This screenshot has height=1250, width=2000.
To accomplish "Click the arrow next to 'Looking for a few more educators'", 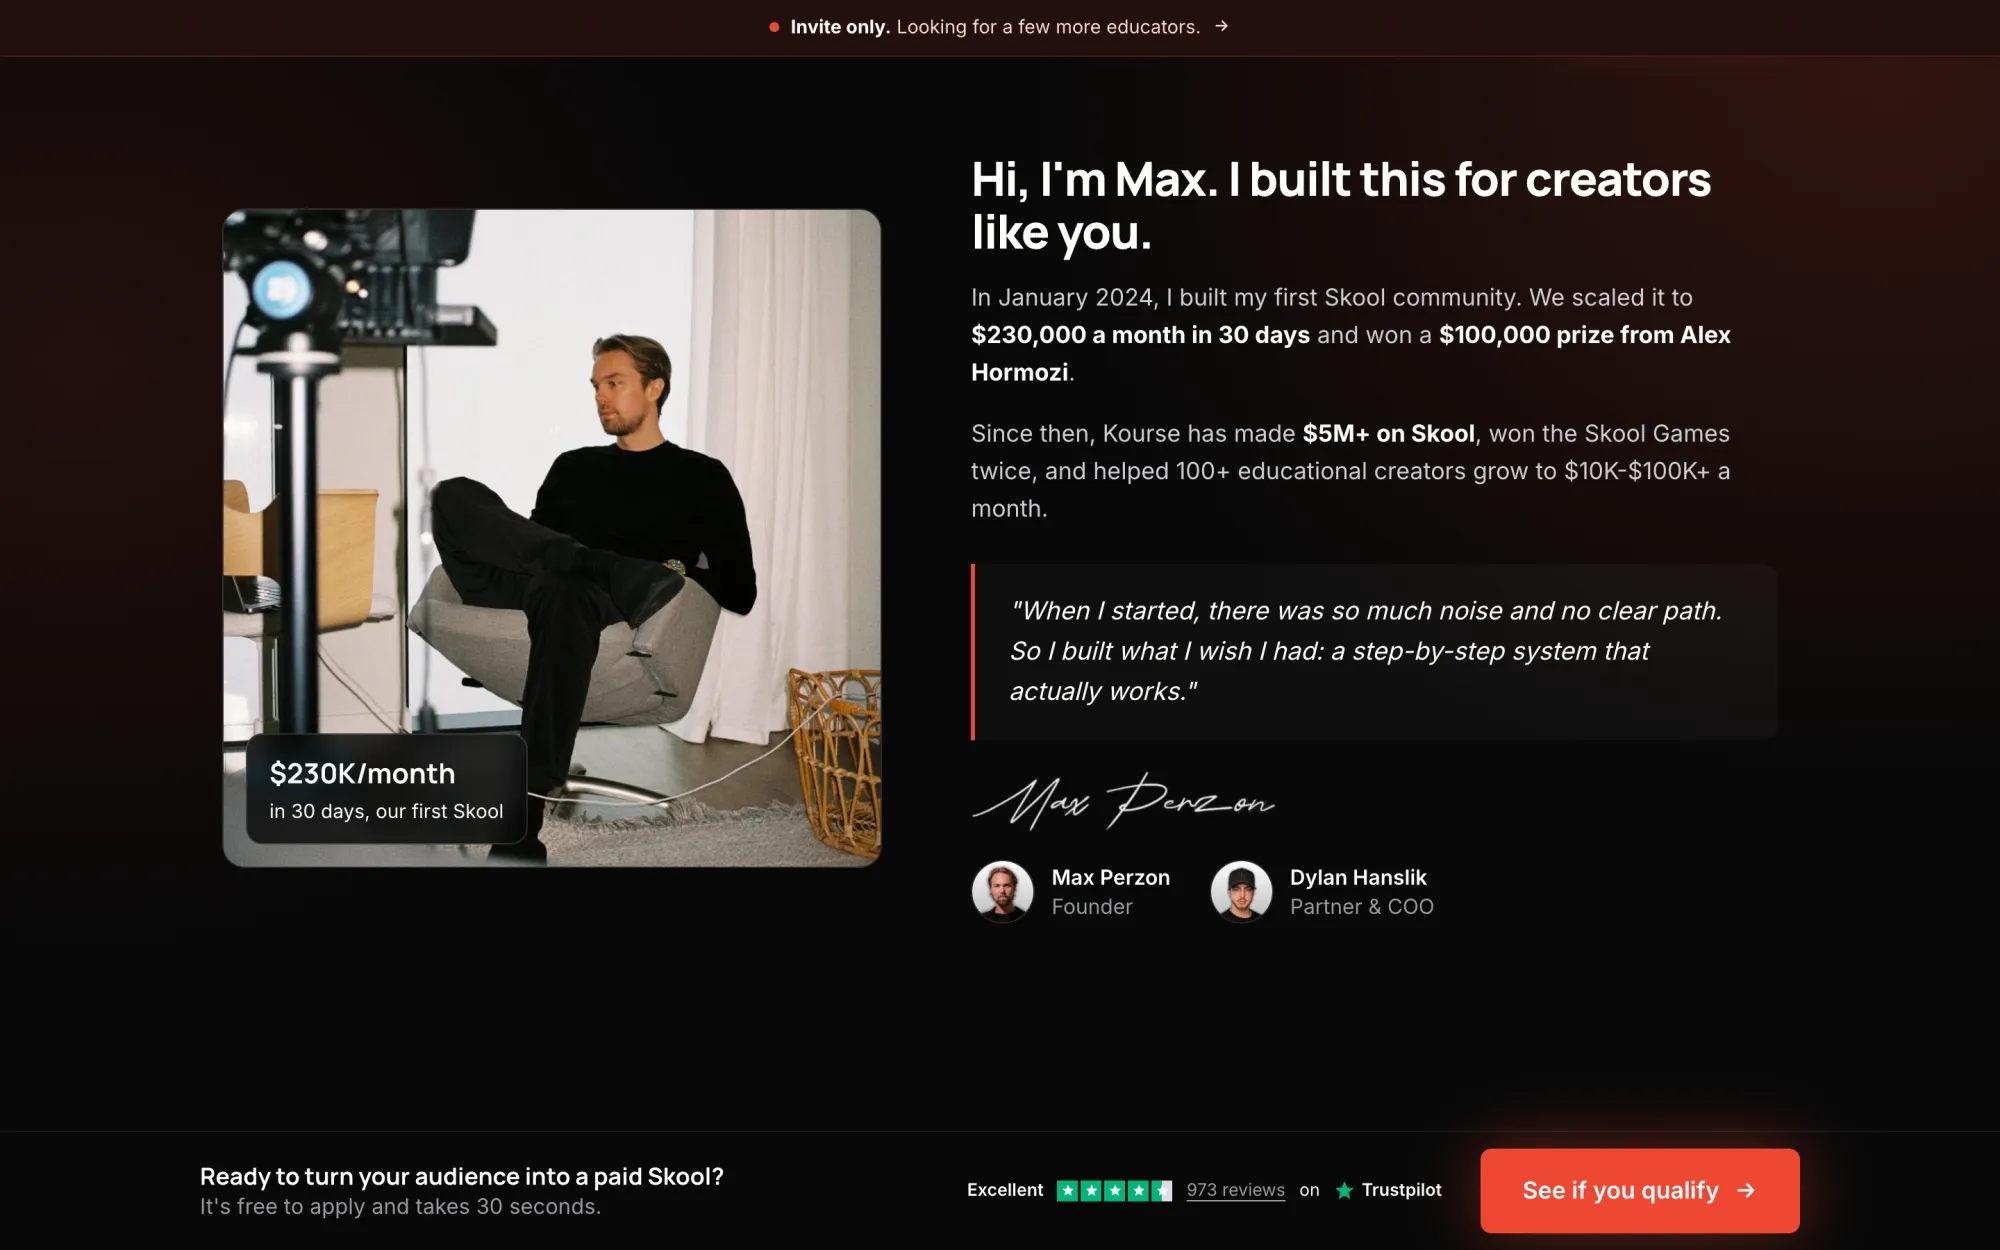I will [x=1221, y=26].
